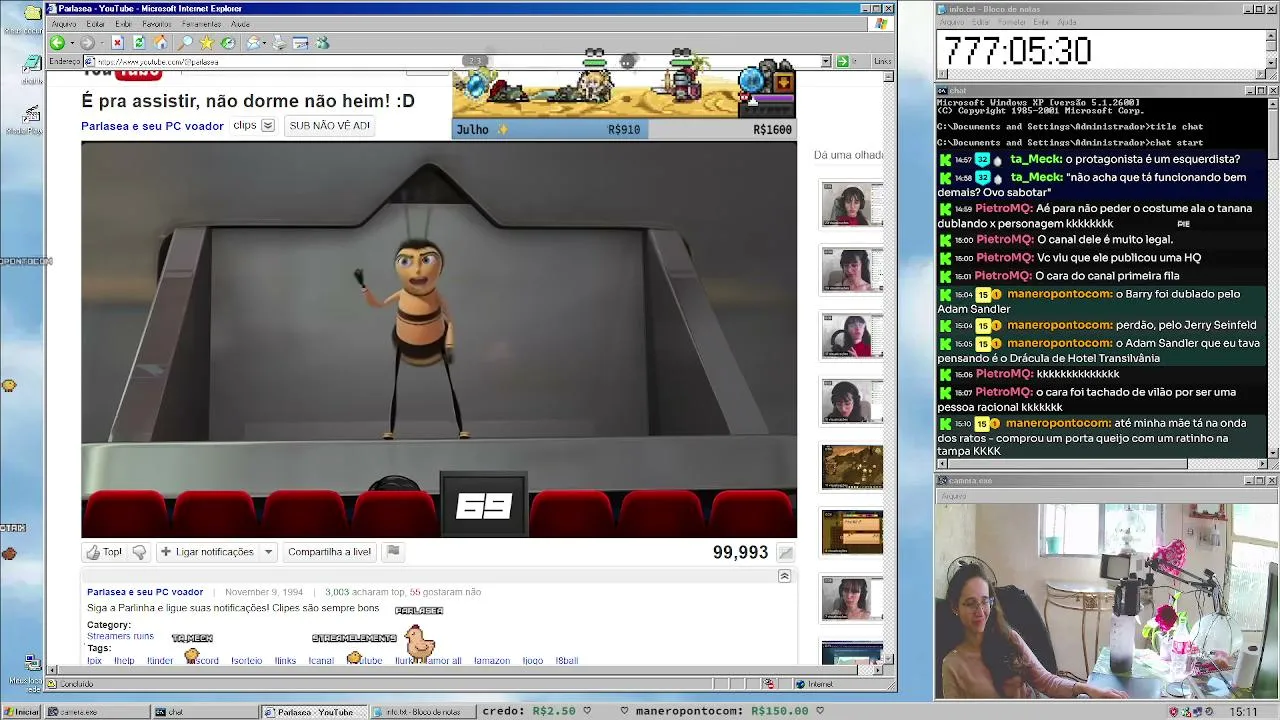The width and height of the screenshot is (1280, 720).
Task: Open the dropdown arrow beside Ligar notificações
Action: pyautogui.click(x=268, y=552)
